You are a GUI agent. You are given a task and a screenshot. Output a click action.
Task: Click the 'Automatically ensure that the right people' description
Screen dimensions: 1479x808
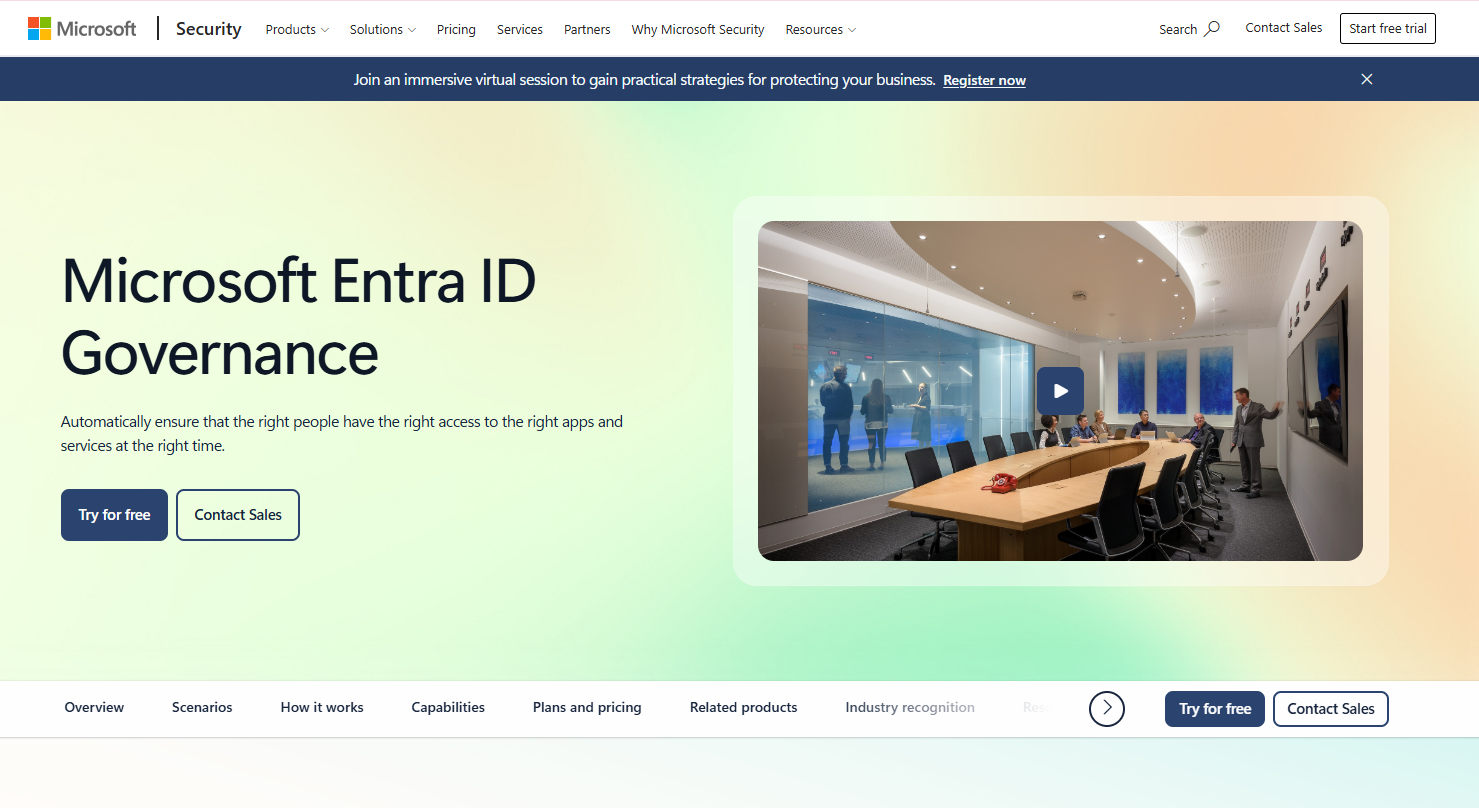(x=342, y=434)
